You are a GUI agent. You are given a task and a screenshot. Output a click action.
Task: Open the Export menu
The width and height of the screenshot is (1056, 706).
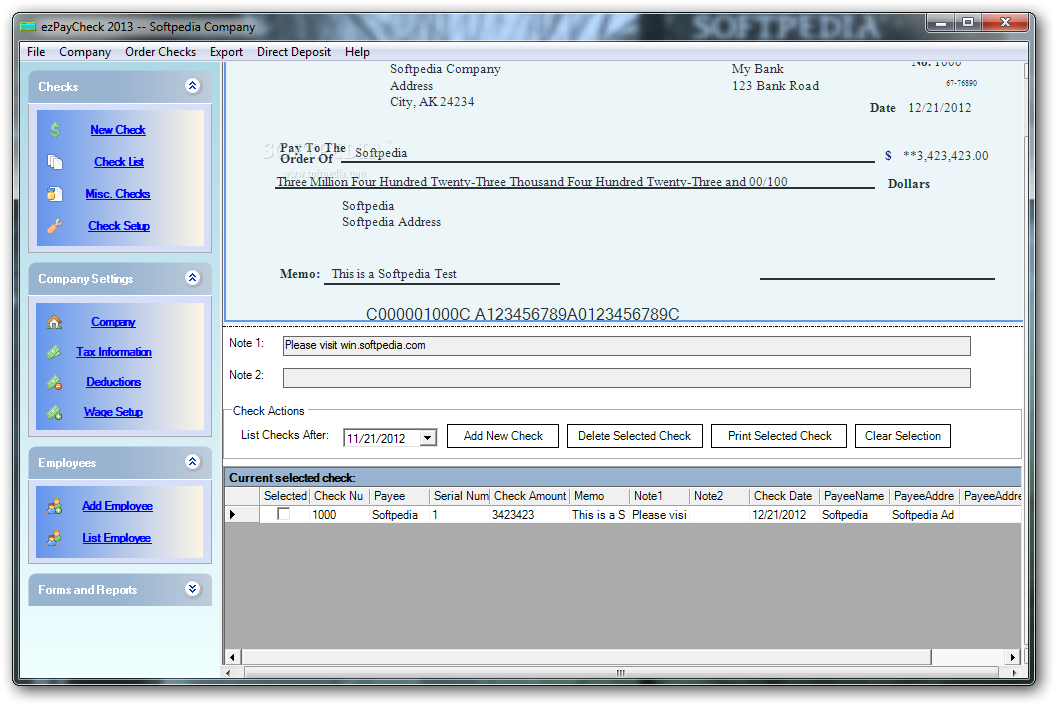(x=226, y=52)
